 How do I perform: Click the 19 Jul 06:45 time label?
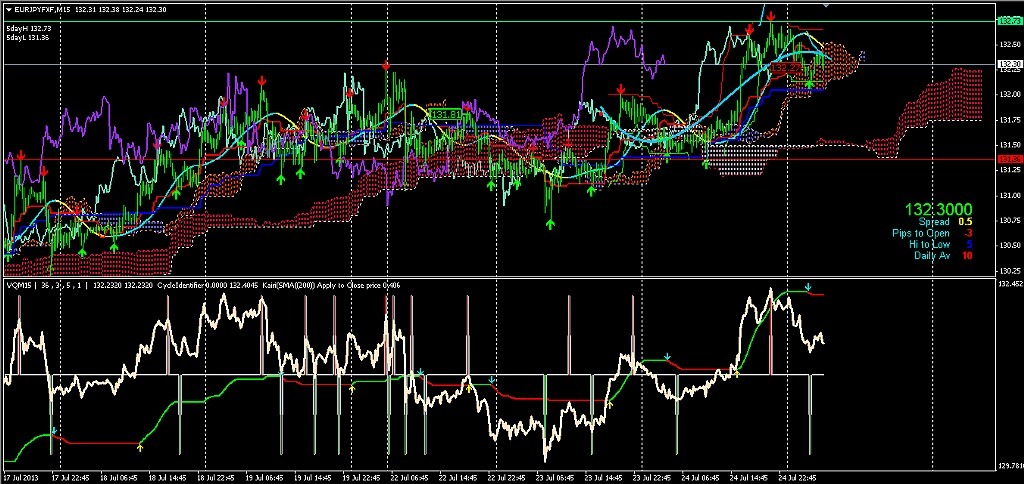pos(264,478)
